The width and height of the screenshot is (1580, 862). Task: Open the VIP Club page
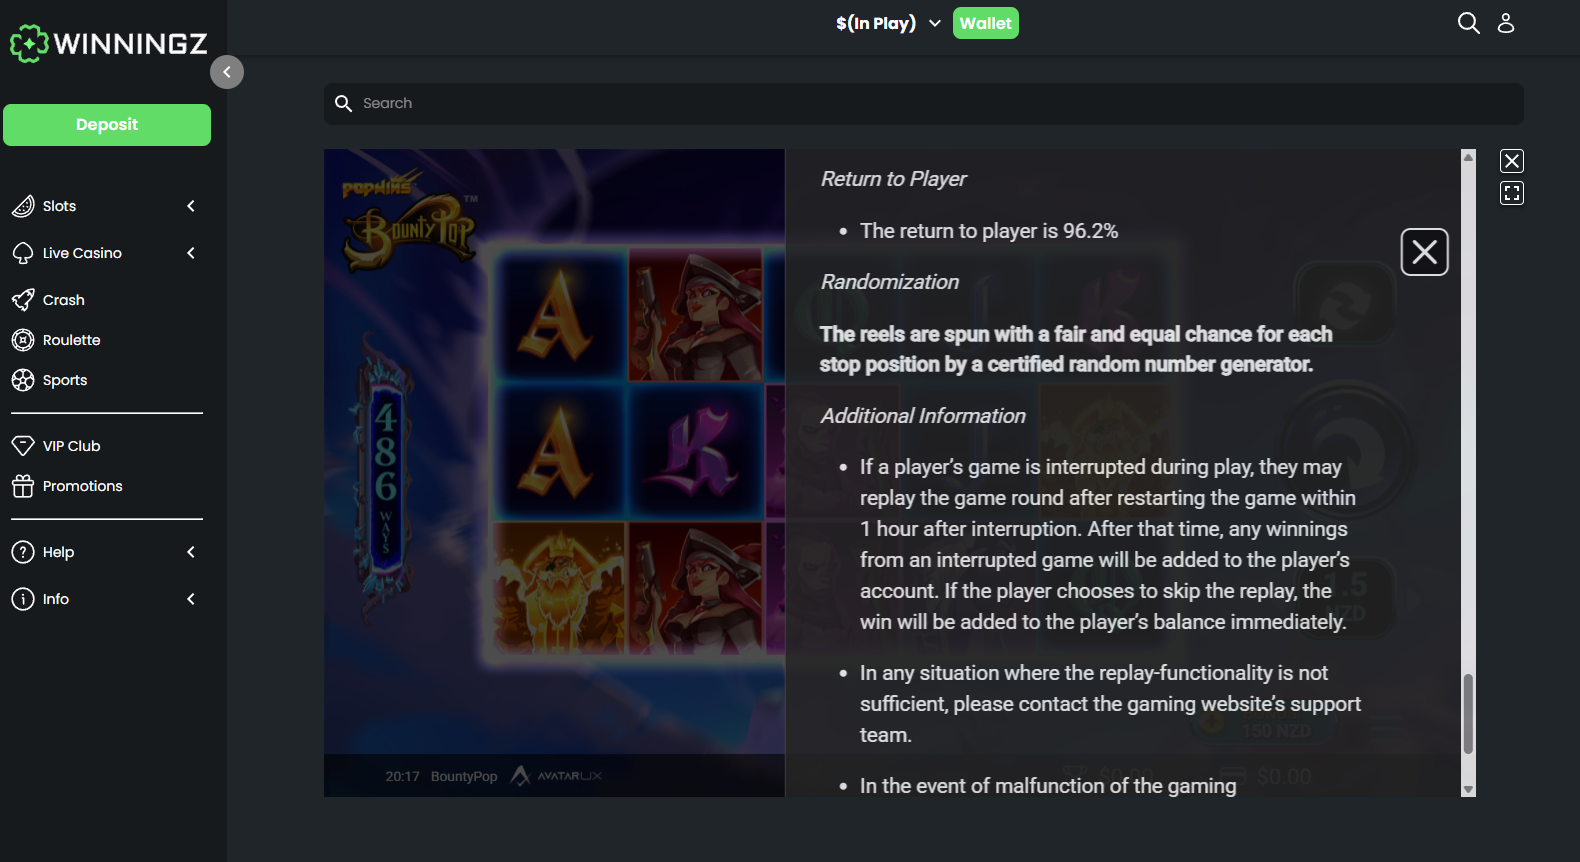(72, 446)
